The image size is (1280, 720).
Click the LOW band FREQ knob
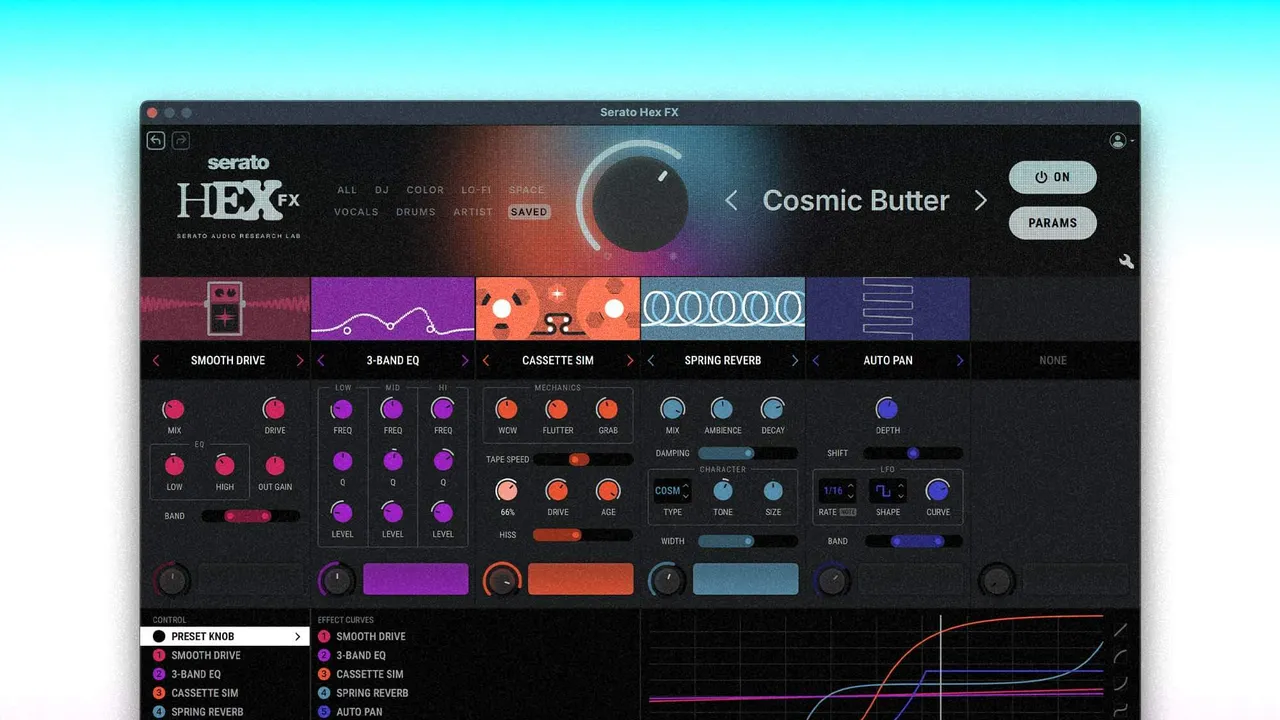coord(342,409)
